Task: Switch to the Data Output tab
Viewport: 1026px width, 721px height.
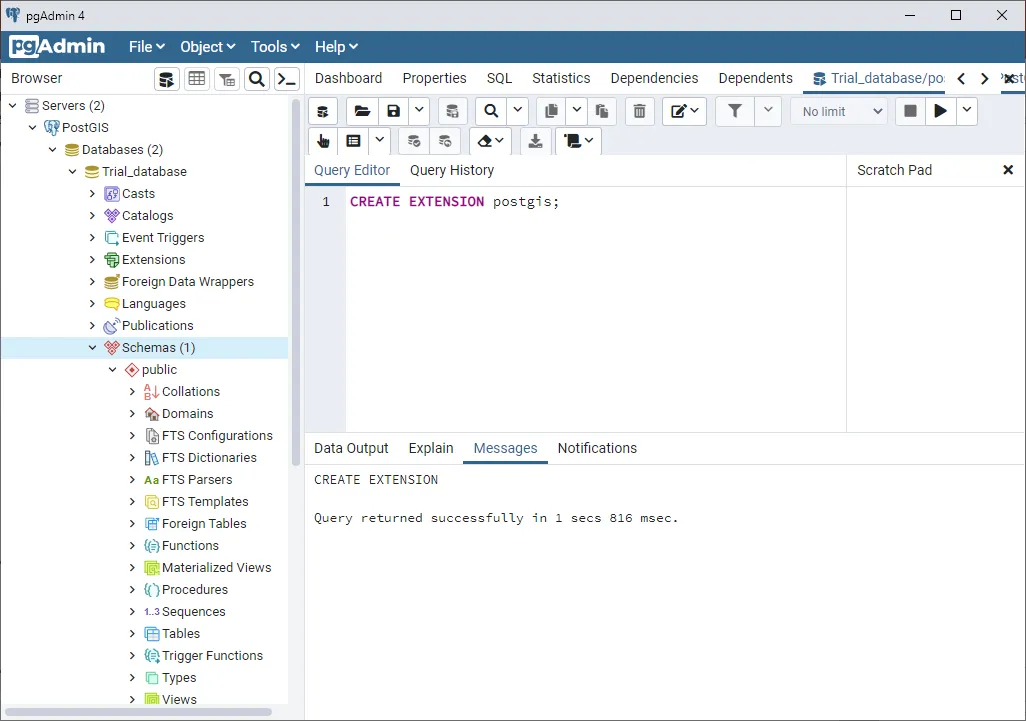Action: tap(351, 448)
